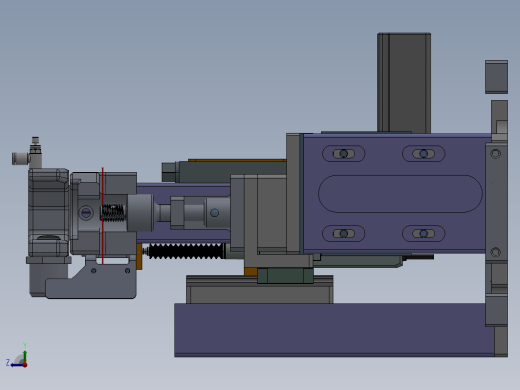This screenshot has height=390, width=520.
Task: Select the grey guide rail above the base plate
Action: pyautogui.click(x=260, y=289)
